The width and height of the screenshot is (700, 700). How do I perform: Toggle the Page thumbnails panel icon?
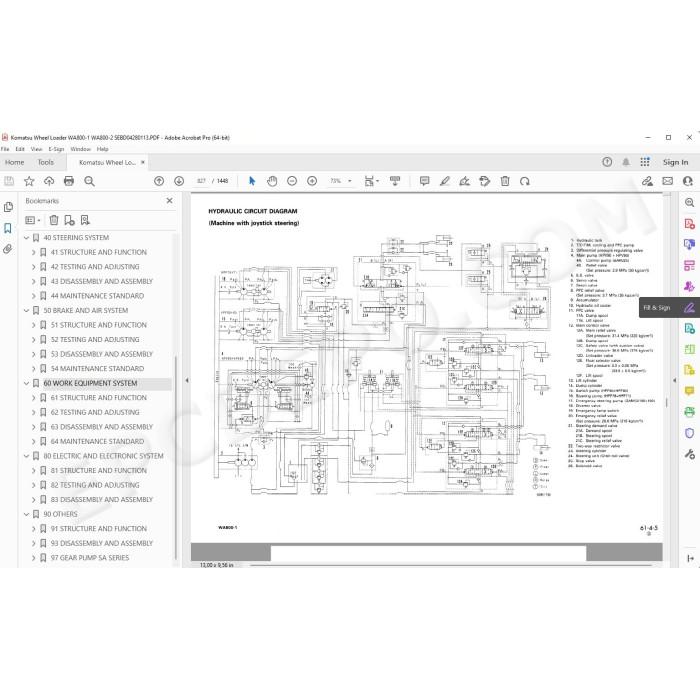[x=8, y=207]
